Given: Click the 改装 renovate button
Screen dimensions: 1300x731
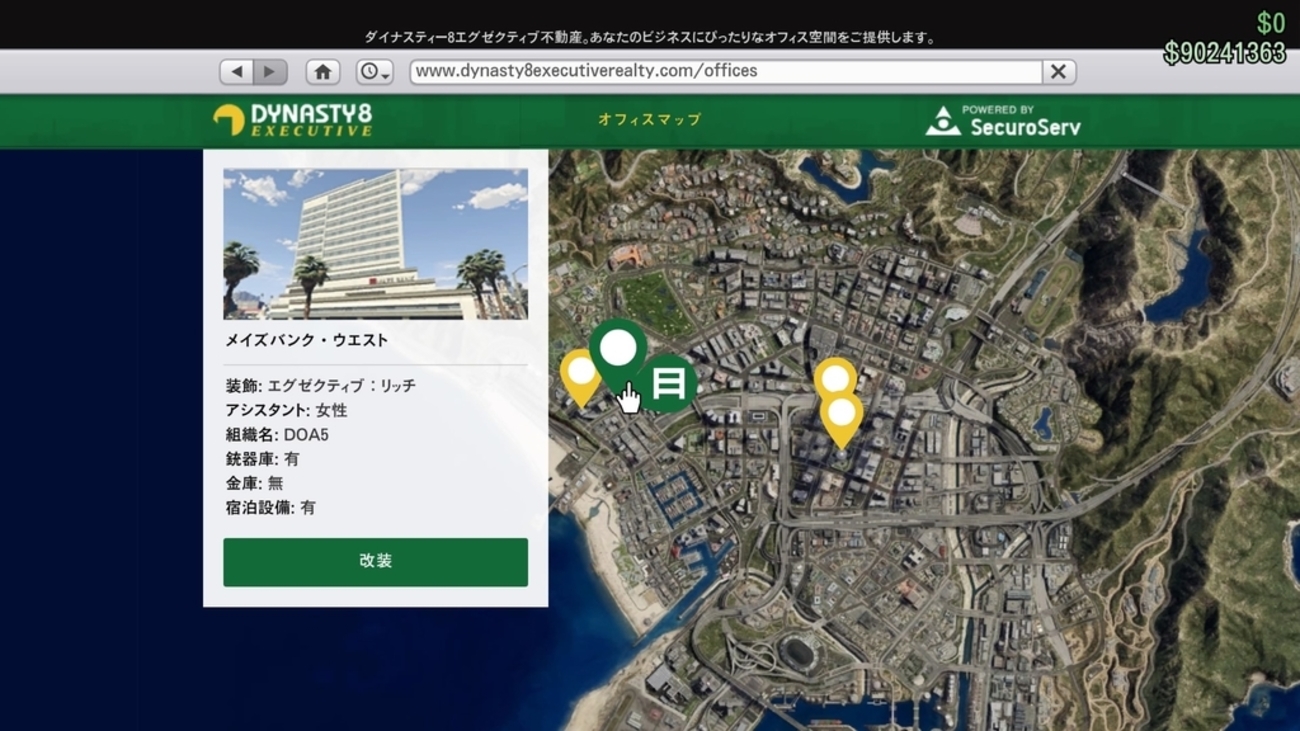Looking at the screenshot, I should click(x=375, y=562).
